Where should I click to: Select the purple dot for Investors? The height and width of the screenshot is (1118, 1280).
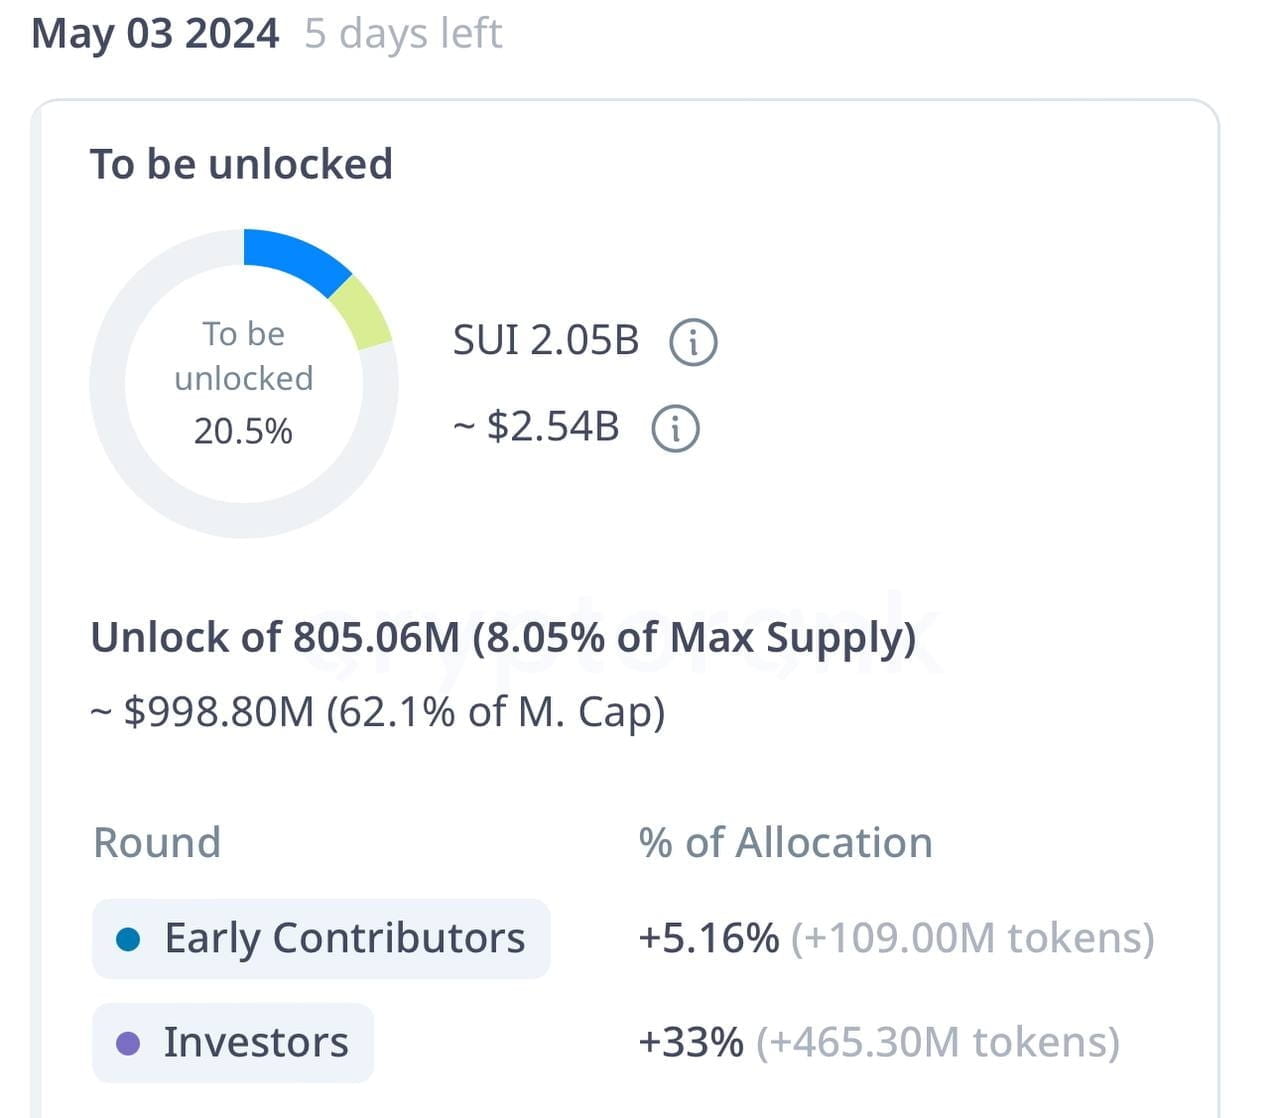point(127,1042)
